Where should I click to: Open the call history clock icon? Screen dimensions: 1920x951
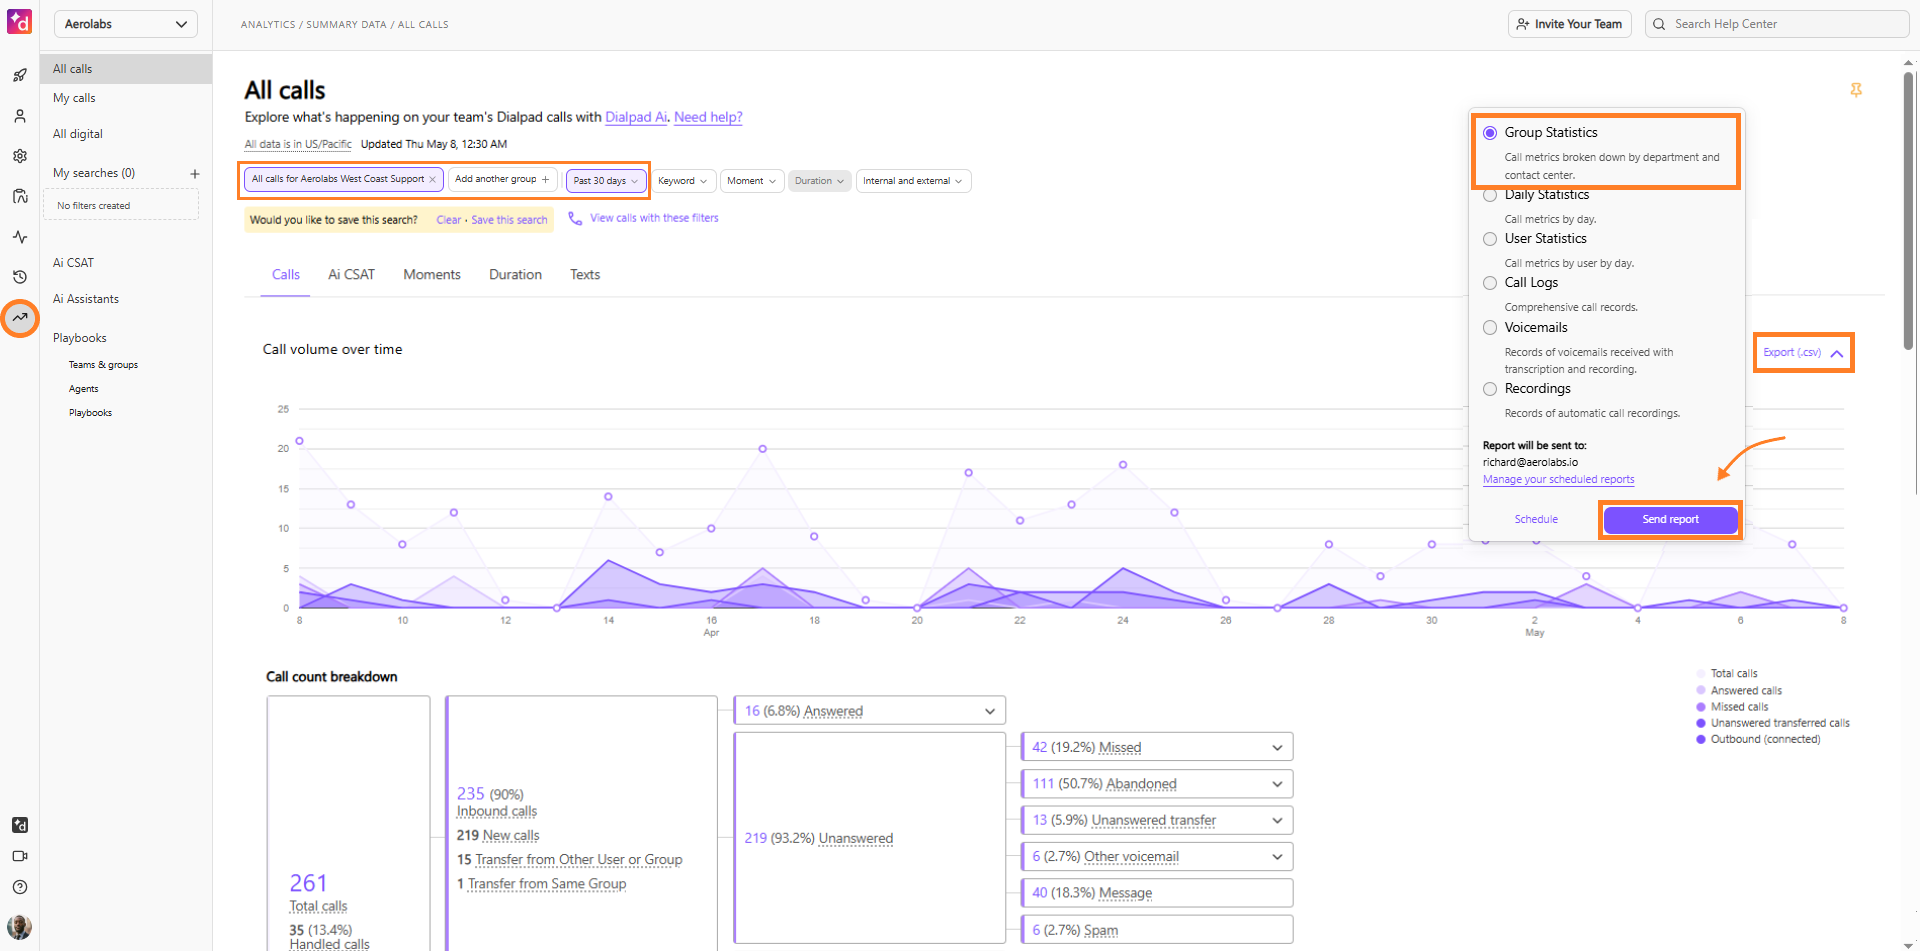click(20, 277)
